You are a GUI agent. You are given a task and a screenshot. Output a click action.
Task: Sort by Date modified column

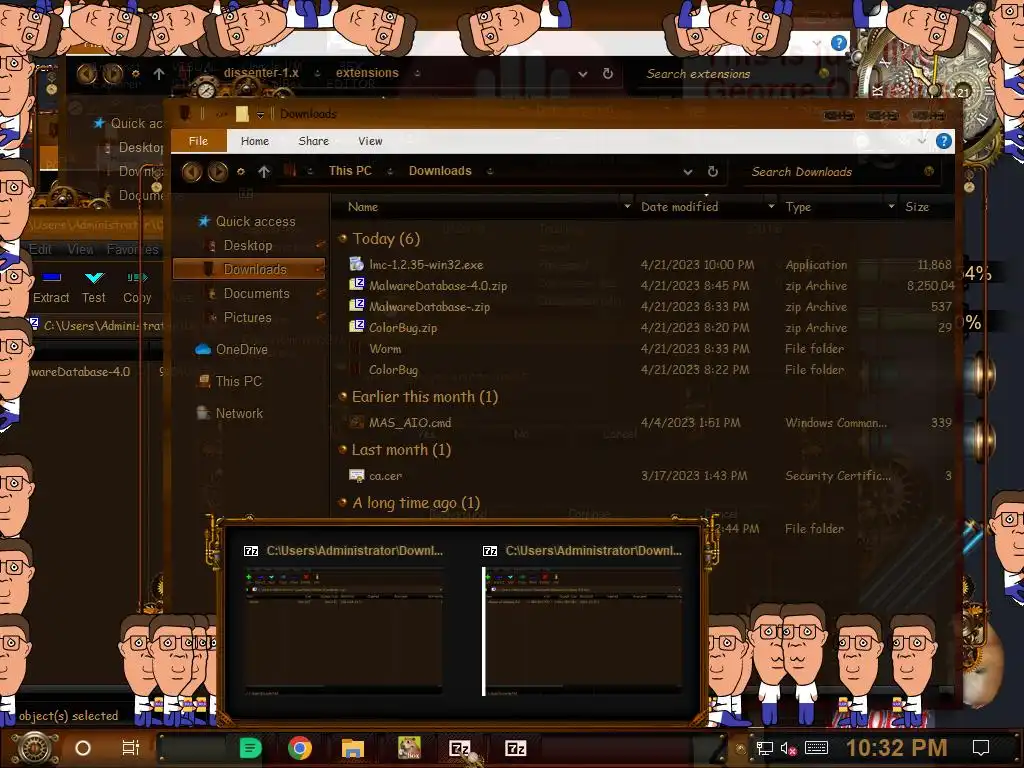[679, 207]
